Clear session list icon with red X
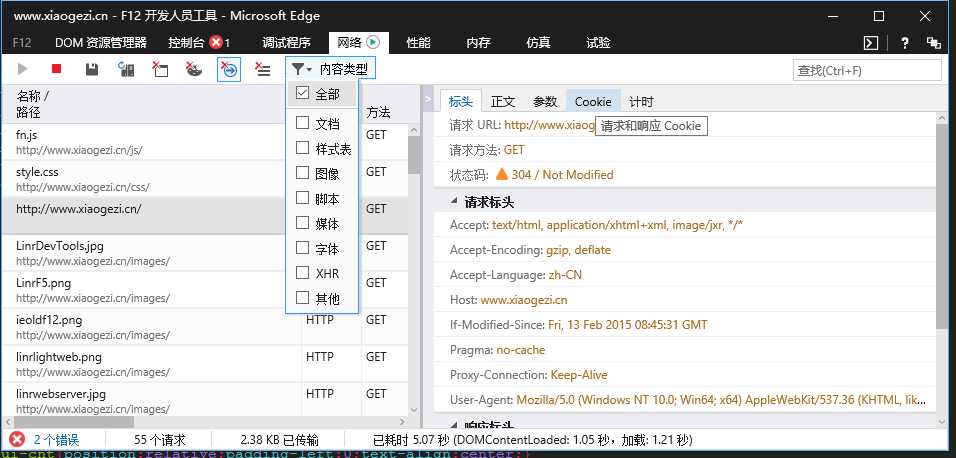Viewport: 956px width, 458px height. (262, 70)
